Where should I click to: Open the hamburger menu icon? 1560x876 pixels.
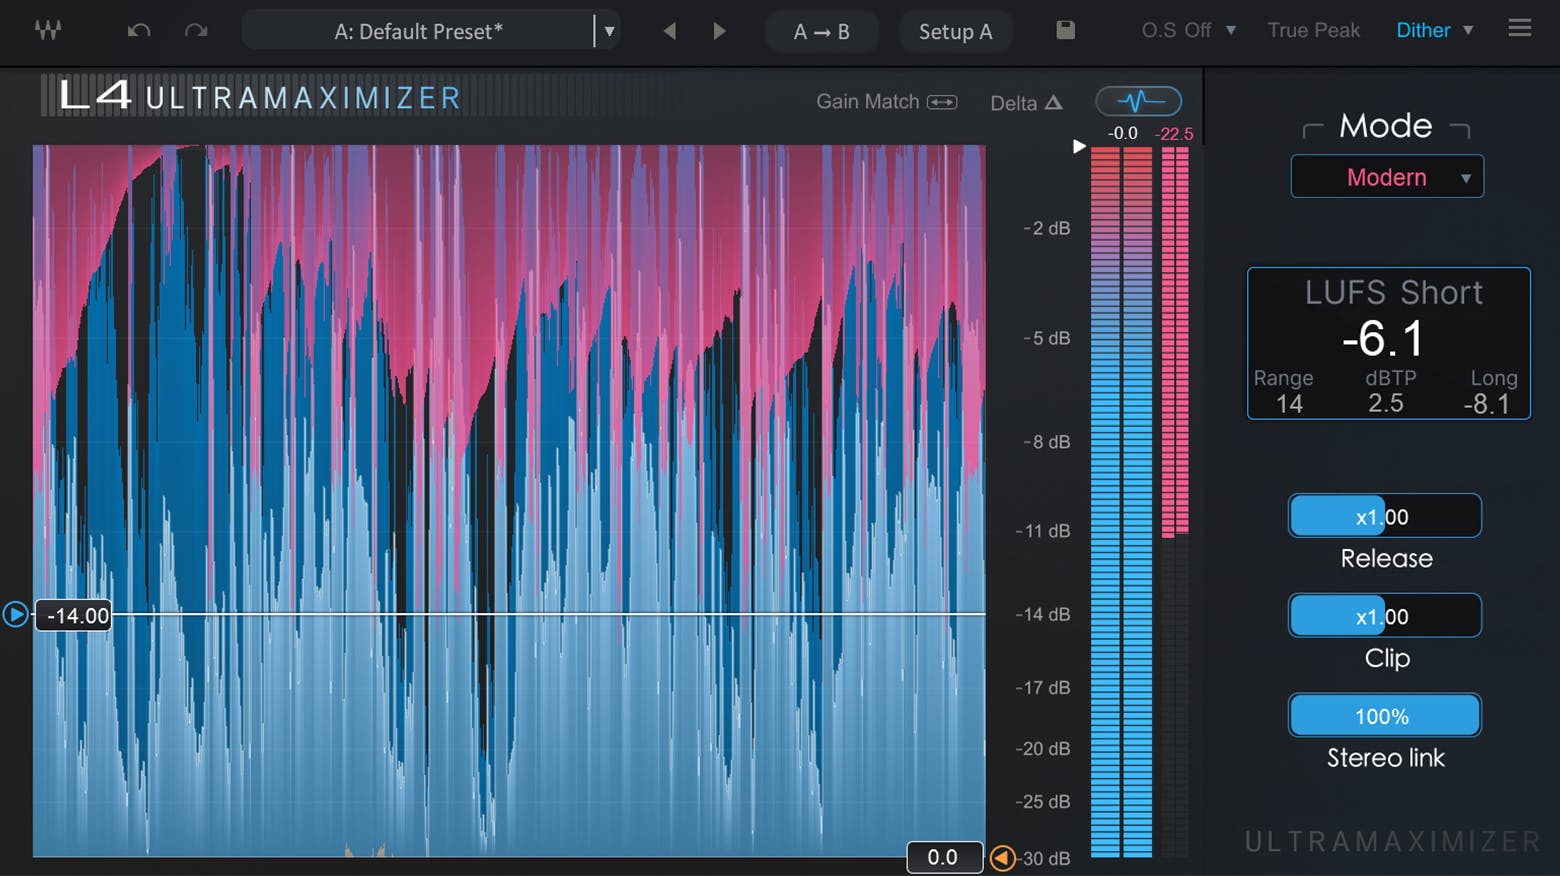click(1519, 28)
